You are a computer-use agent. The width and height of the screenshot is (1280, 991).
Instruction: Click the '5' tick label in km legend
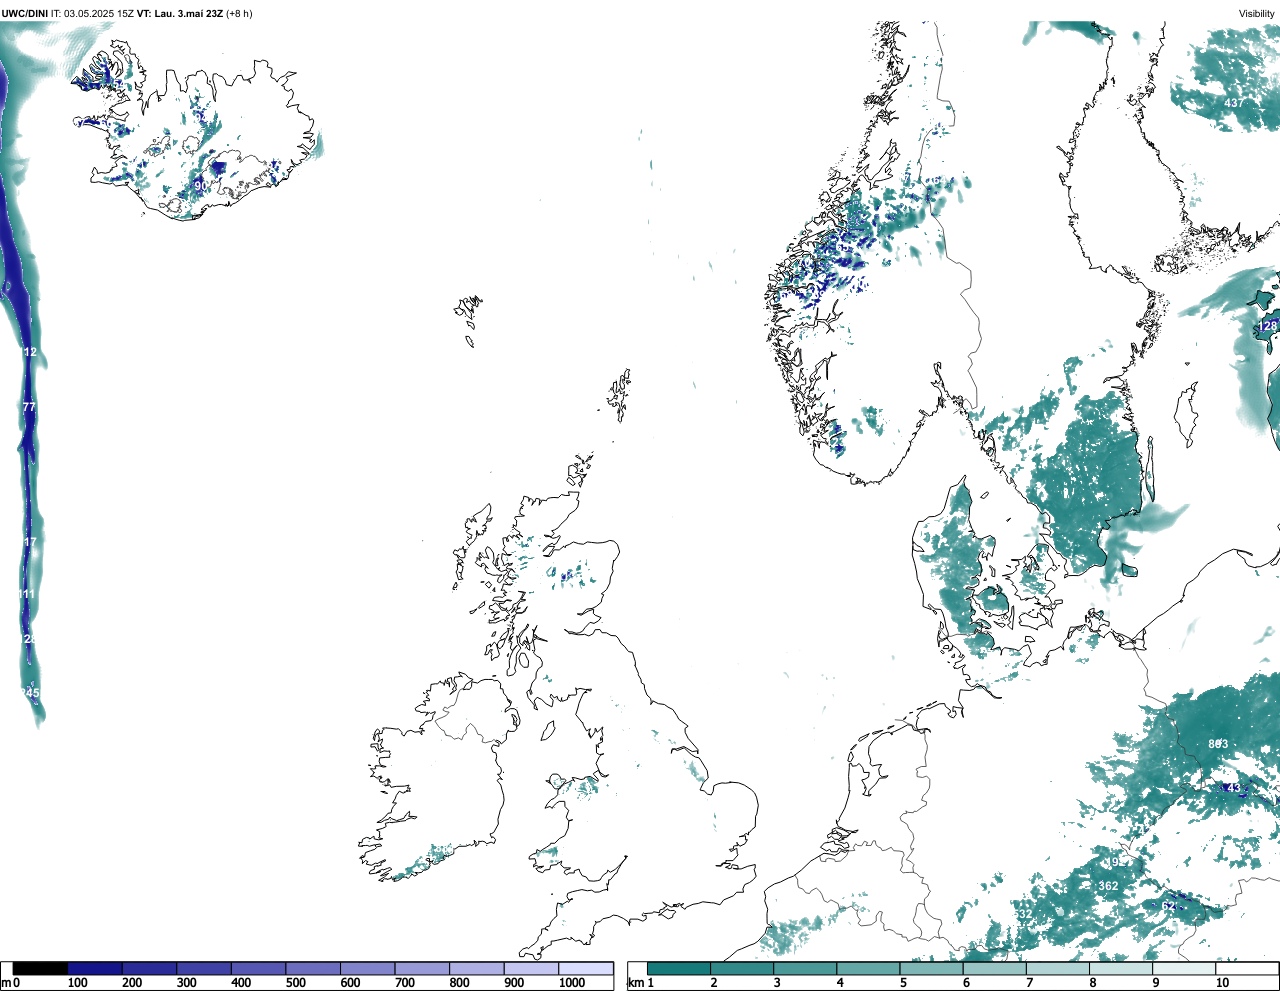tap(903, 983)
